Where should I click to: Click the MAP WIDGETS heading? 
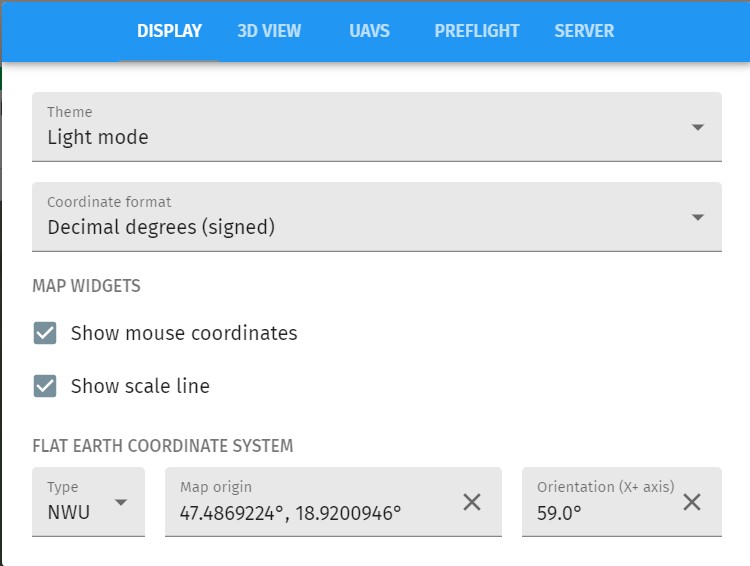(x=87, y=286)
